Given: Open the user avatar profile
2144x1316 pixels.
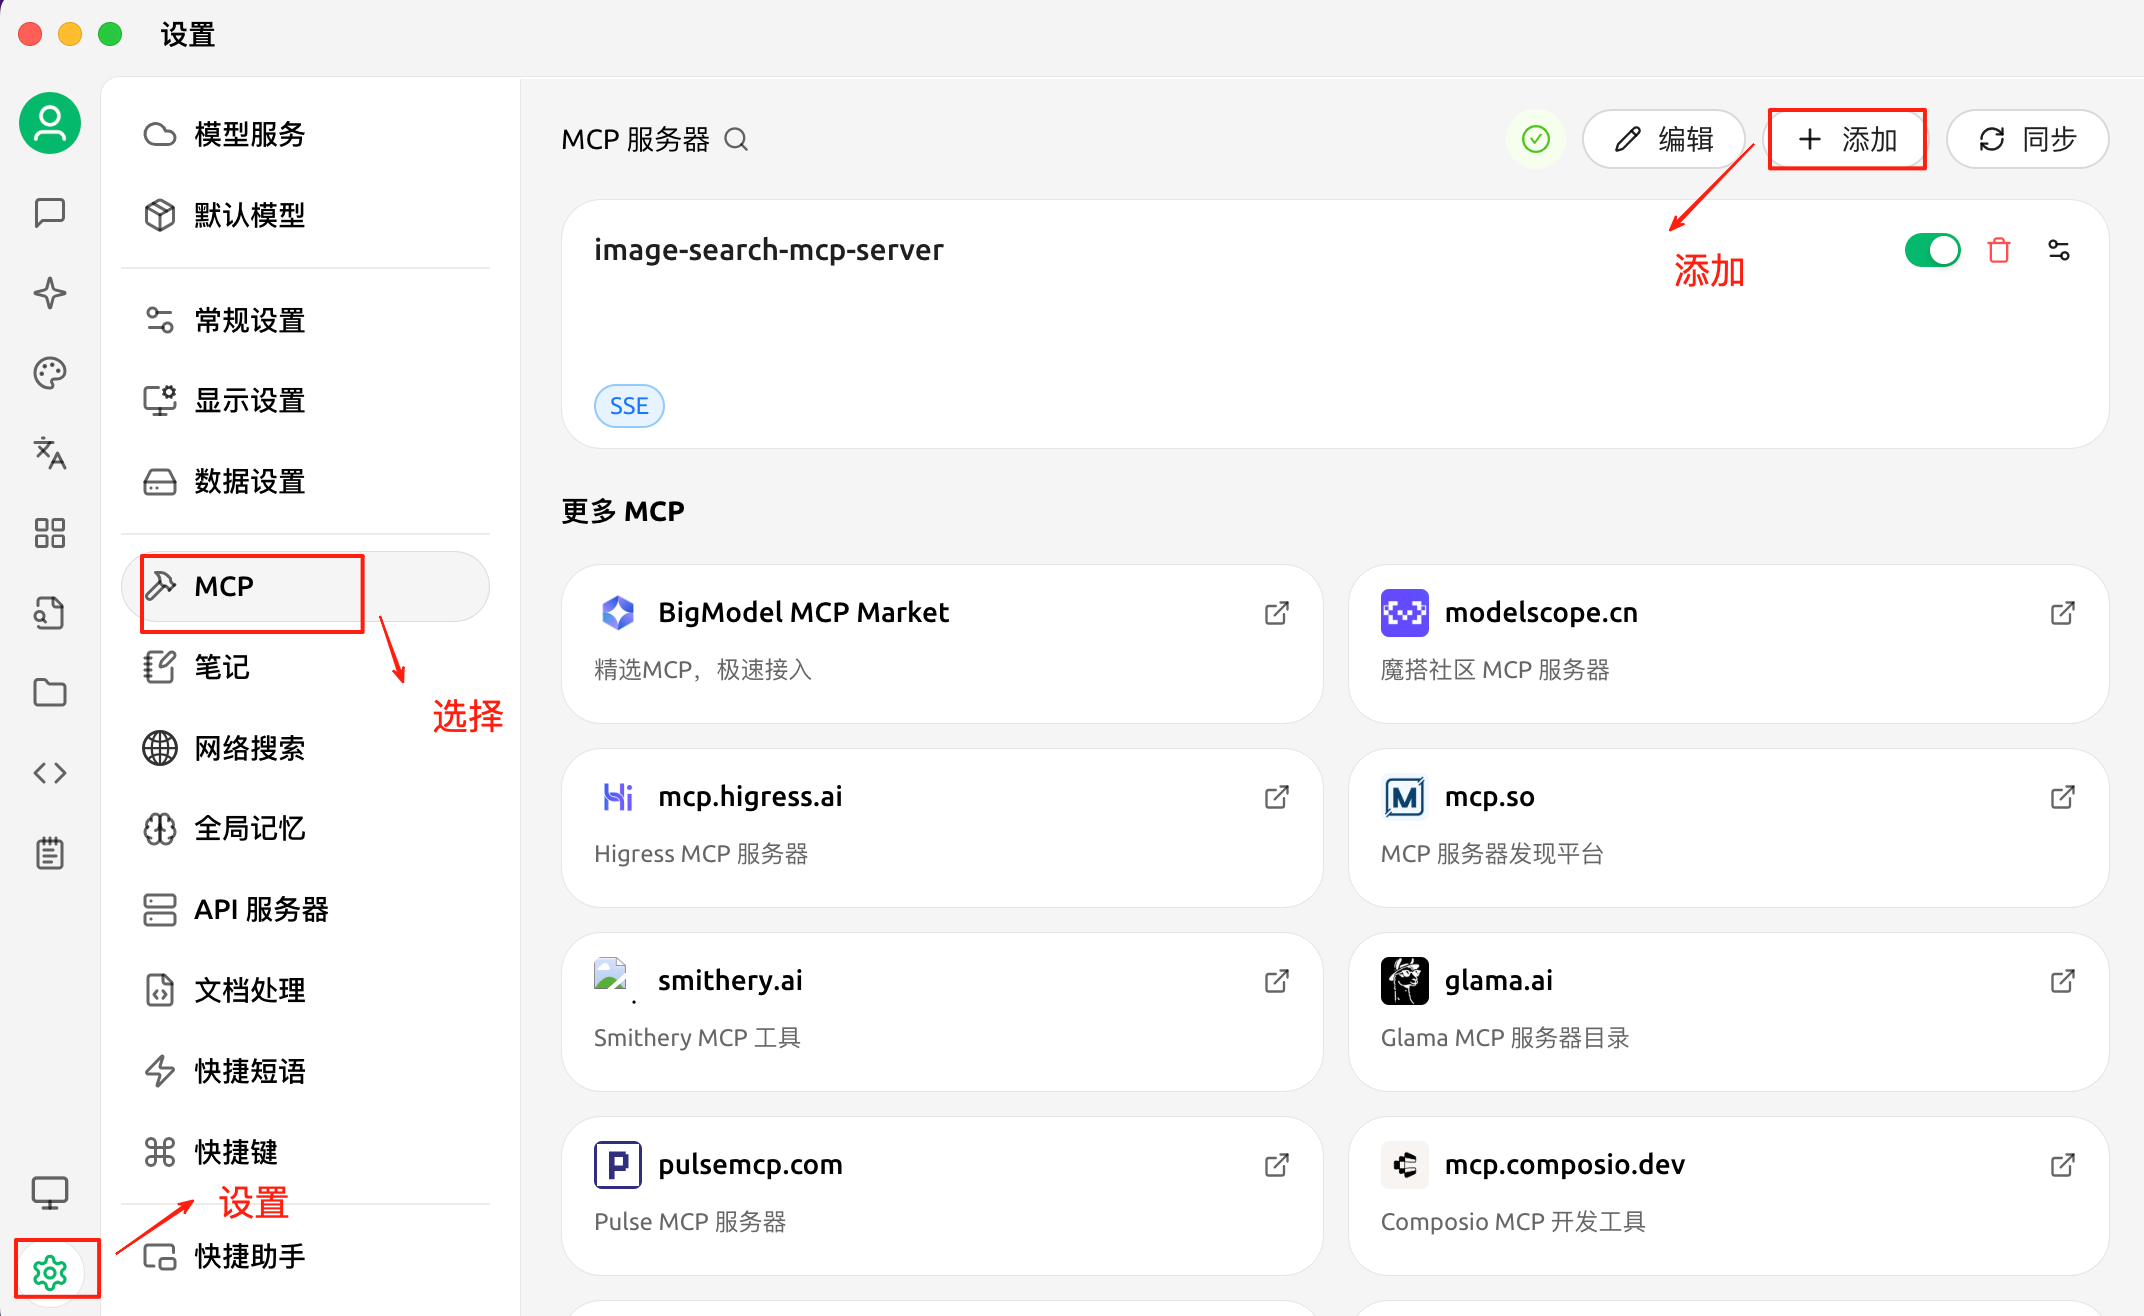Looking at the screenshot, I should click(x=50, y=124).
